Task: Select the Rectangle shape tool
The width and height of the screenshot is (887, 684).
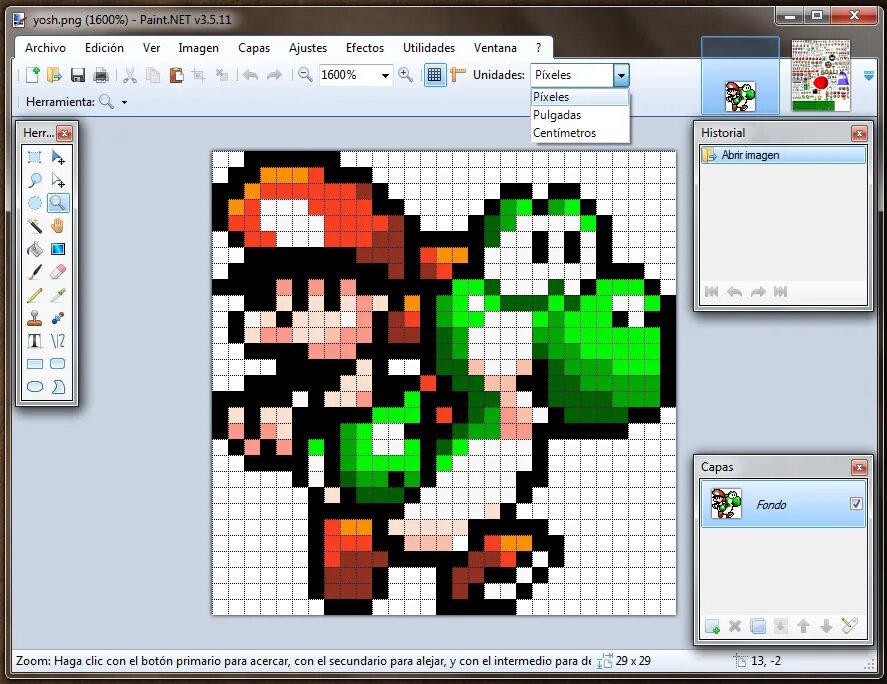Action: [35, 364]
